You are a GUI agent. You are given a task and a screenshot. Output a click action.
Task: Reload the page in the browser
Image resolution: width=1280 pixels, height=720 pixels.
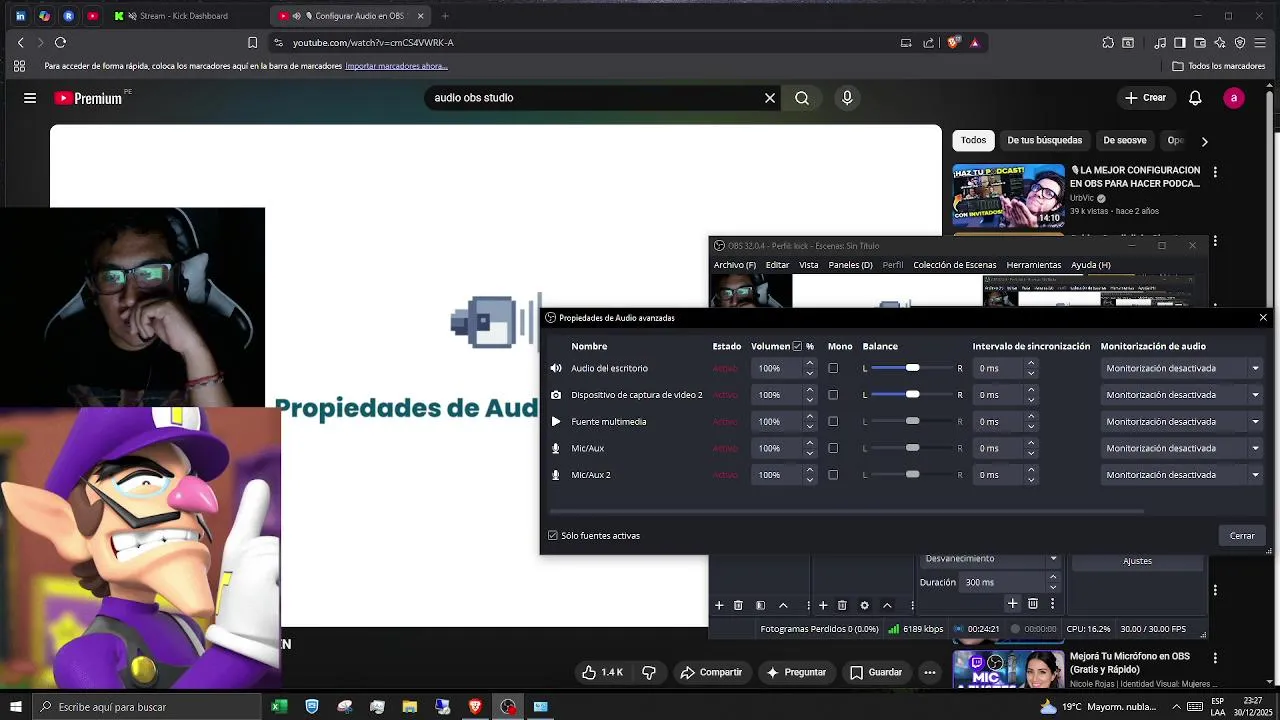pyautogui.click(x=60, y=42)
